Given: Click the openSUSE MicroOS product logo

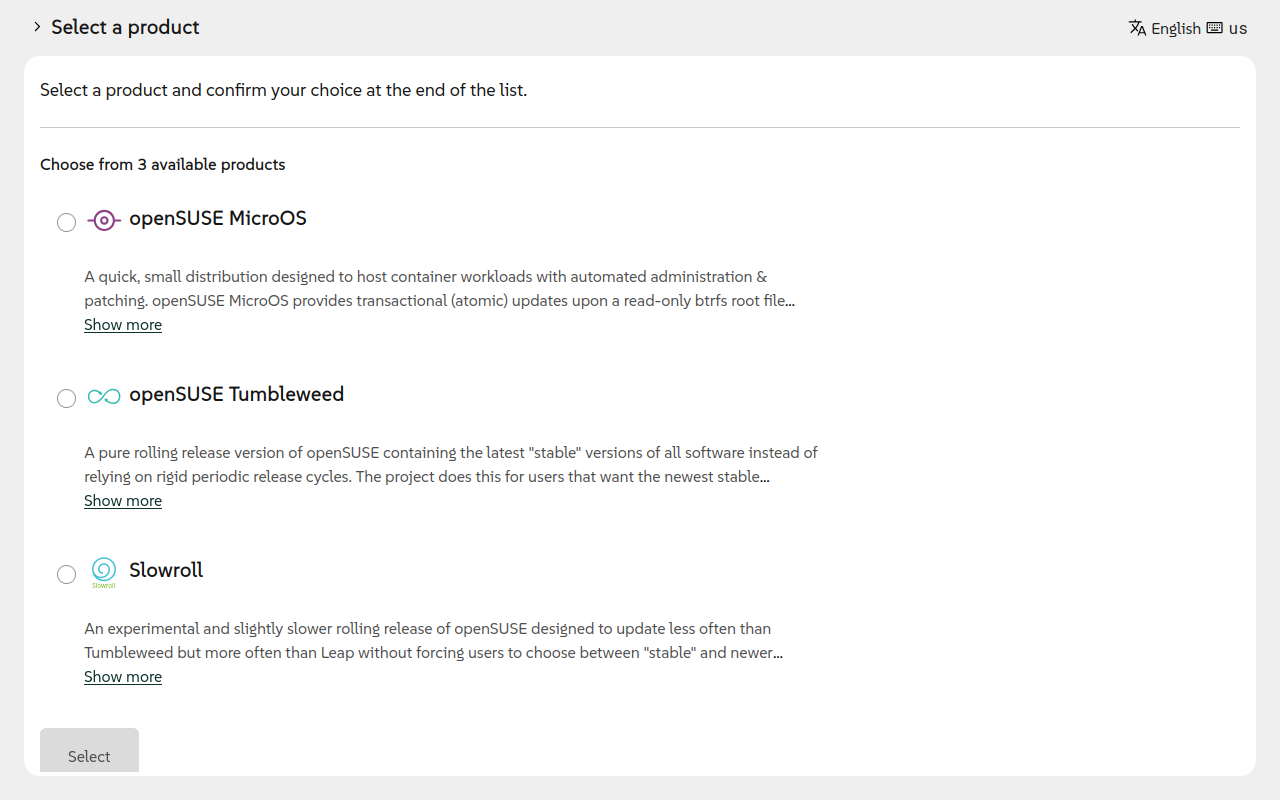Looking at the screenshot, I should [x=103, y=220].
